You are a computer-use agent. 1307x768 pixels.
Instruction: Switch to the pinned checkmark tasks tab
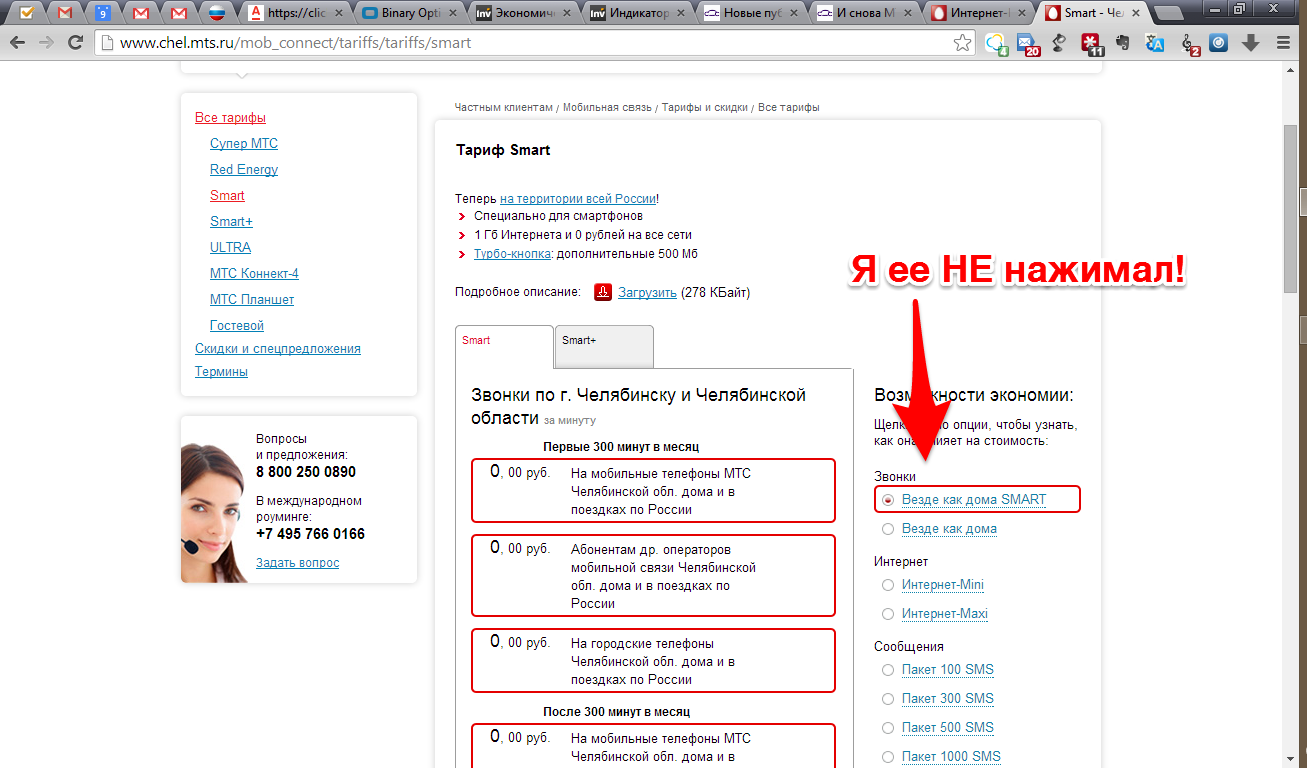coord(27,13)
